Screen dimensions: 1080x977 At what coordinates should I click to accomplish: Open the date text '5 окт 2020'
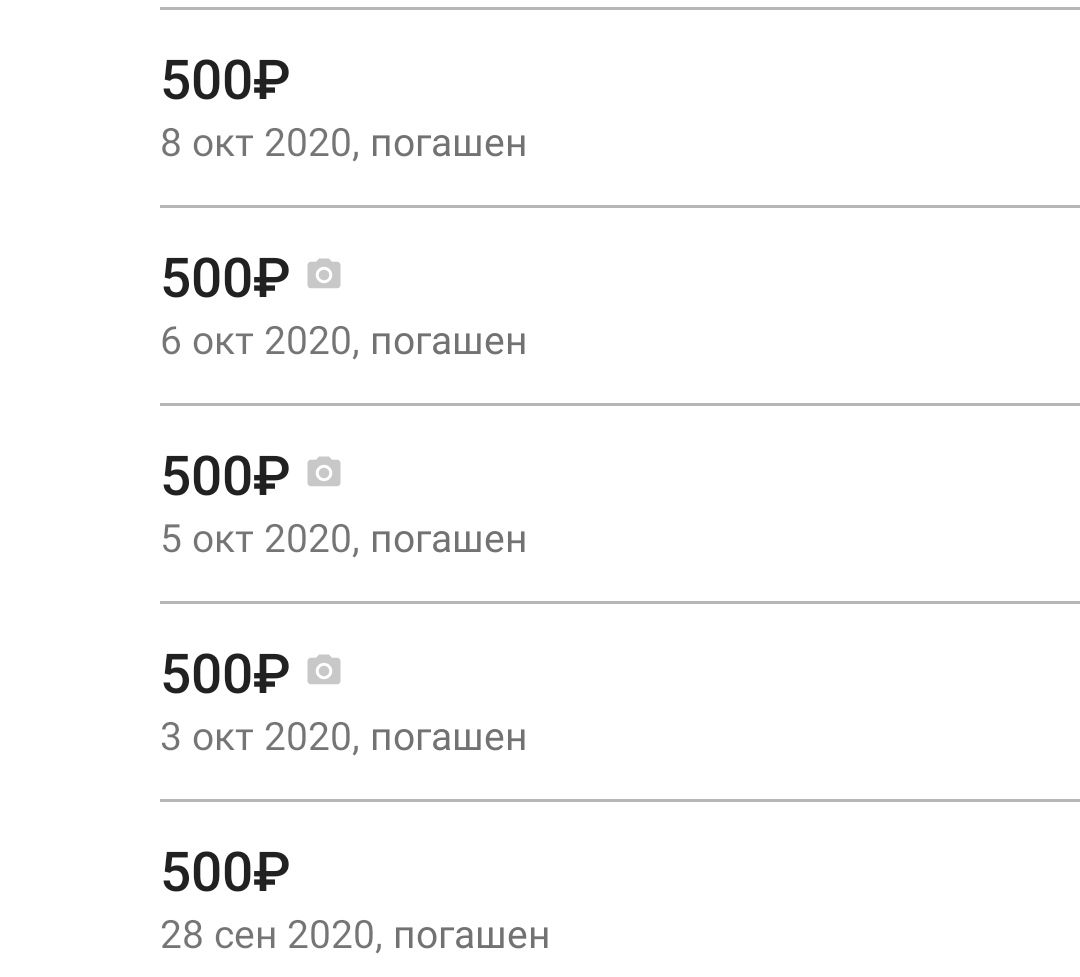tap(256, 539)
